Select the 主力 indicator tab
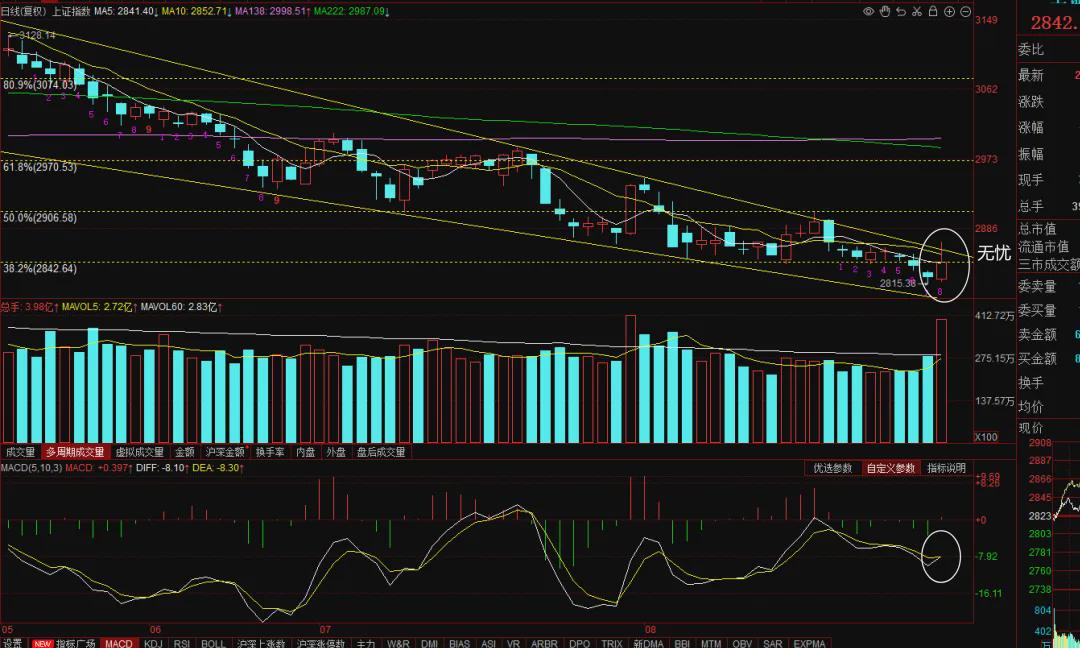Viewport: 1080px width, 648px height. coord(366,643)
